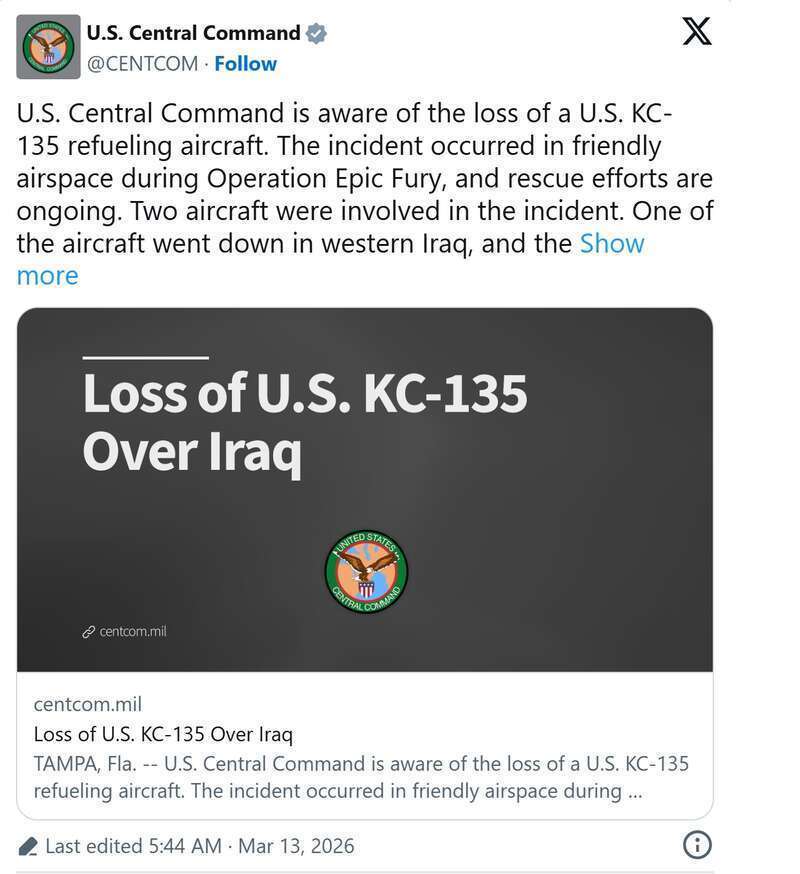Click the pencil edit icon
800x874 pixels.
point(29,846)
